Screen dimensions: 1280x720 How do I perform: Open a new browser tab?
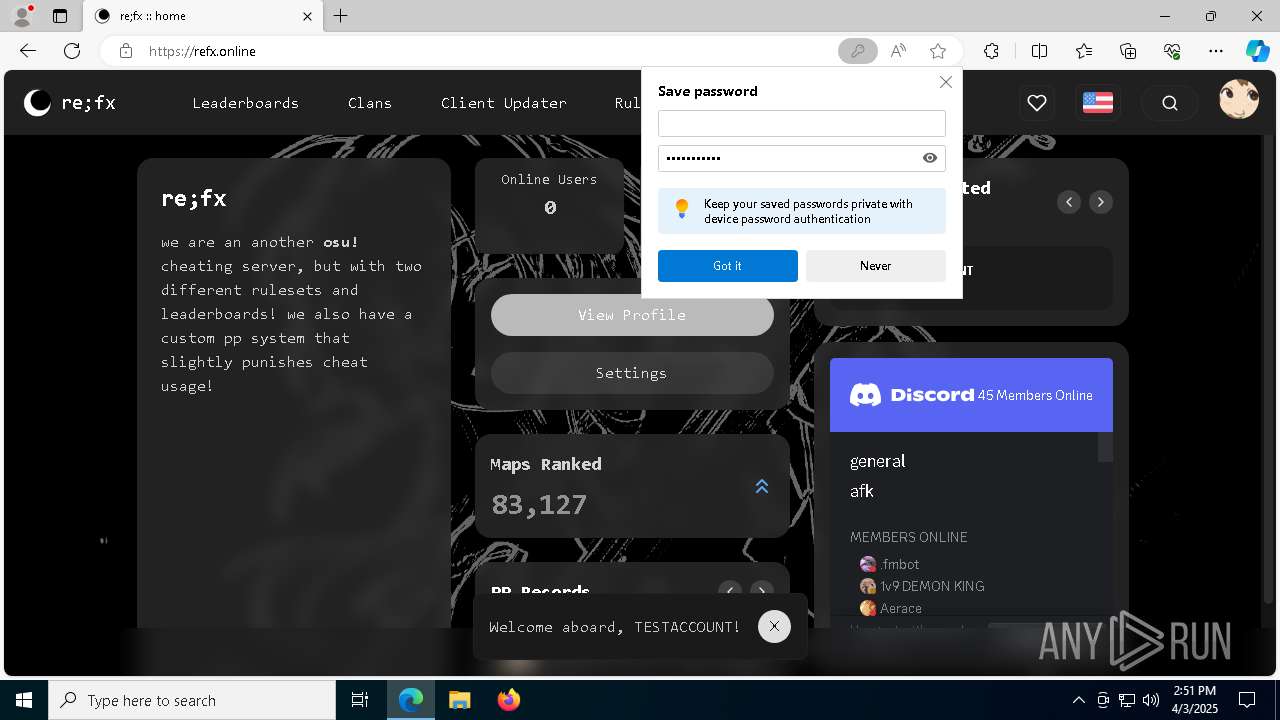pyautogui.click(x=341, y=16)
